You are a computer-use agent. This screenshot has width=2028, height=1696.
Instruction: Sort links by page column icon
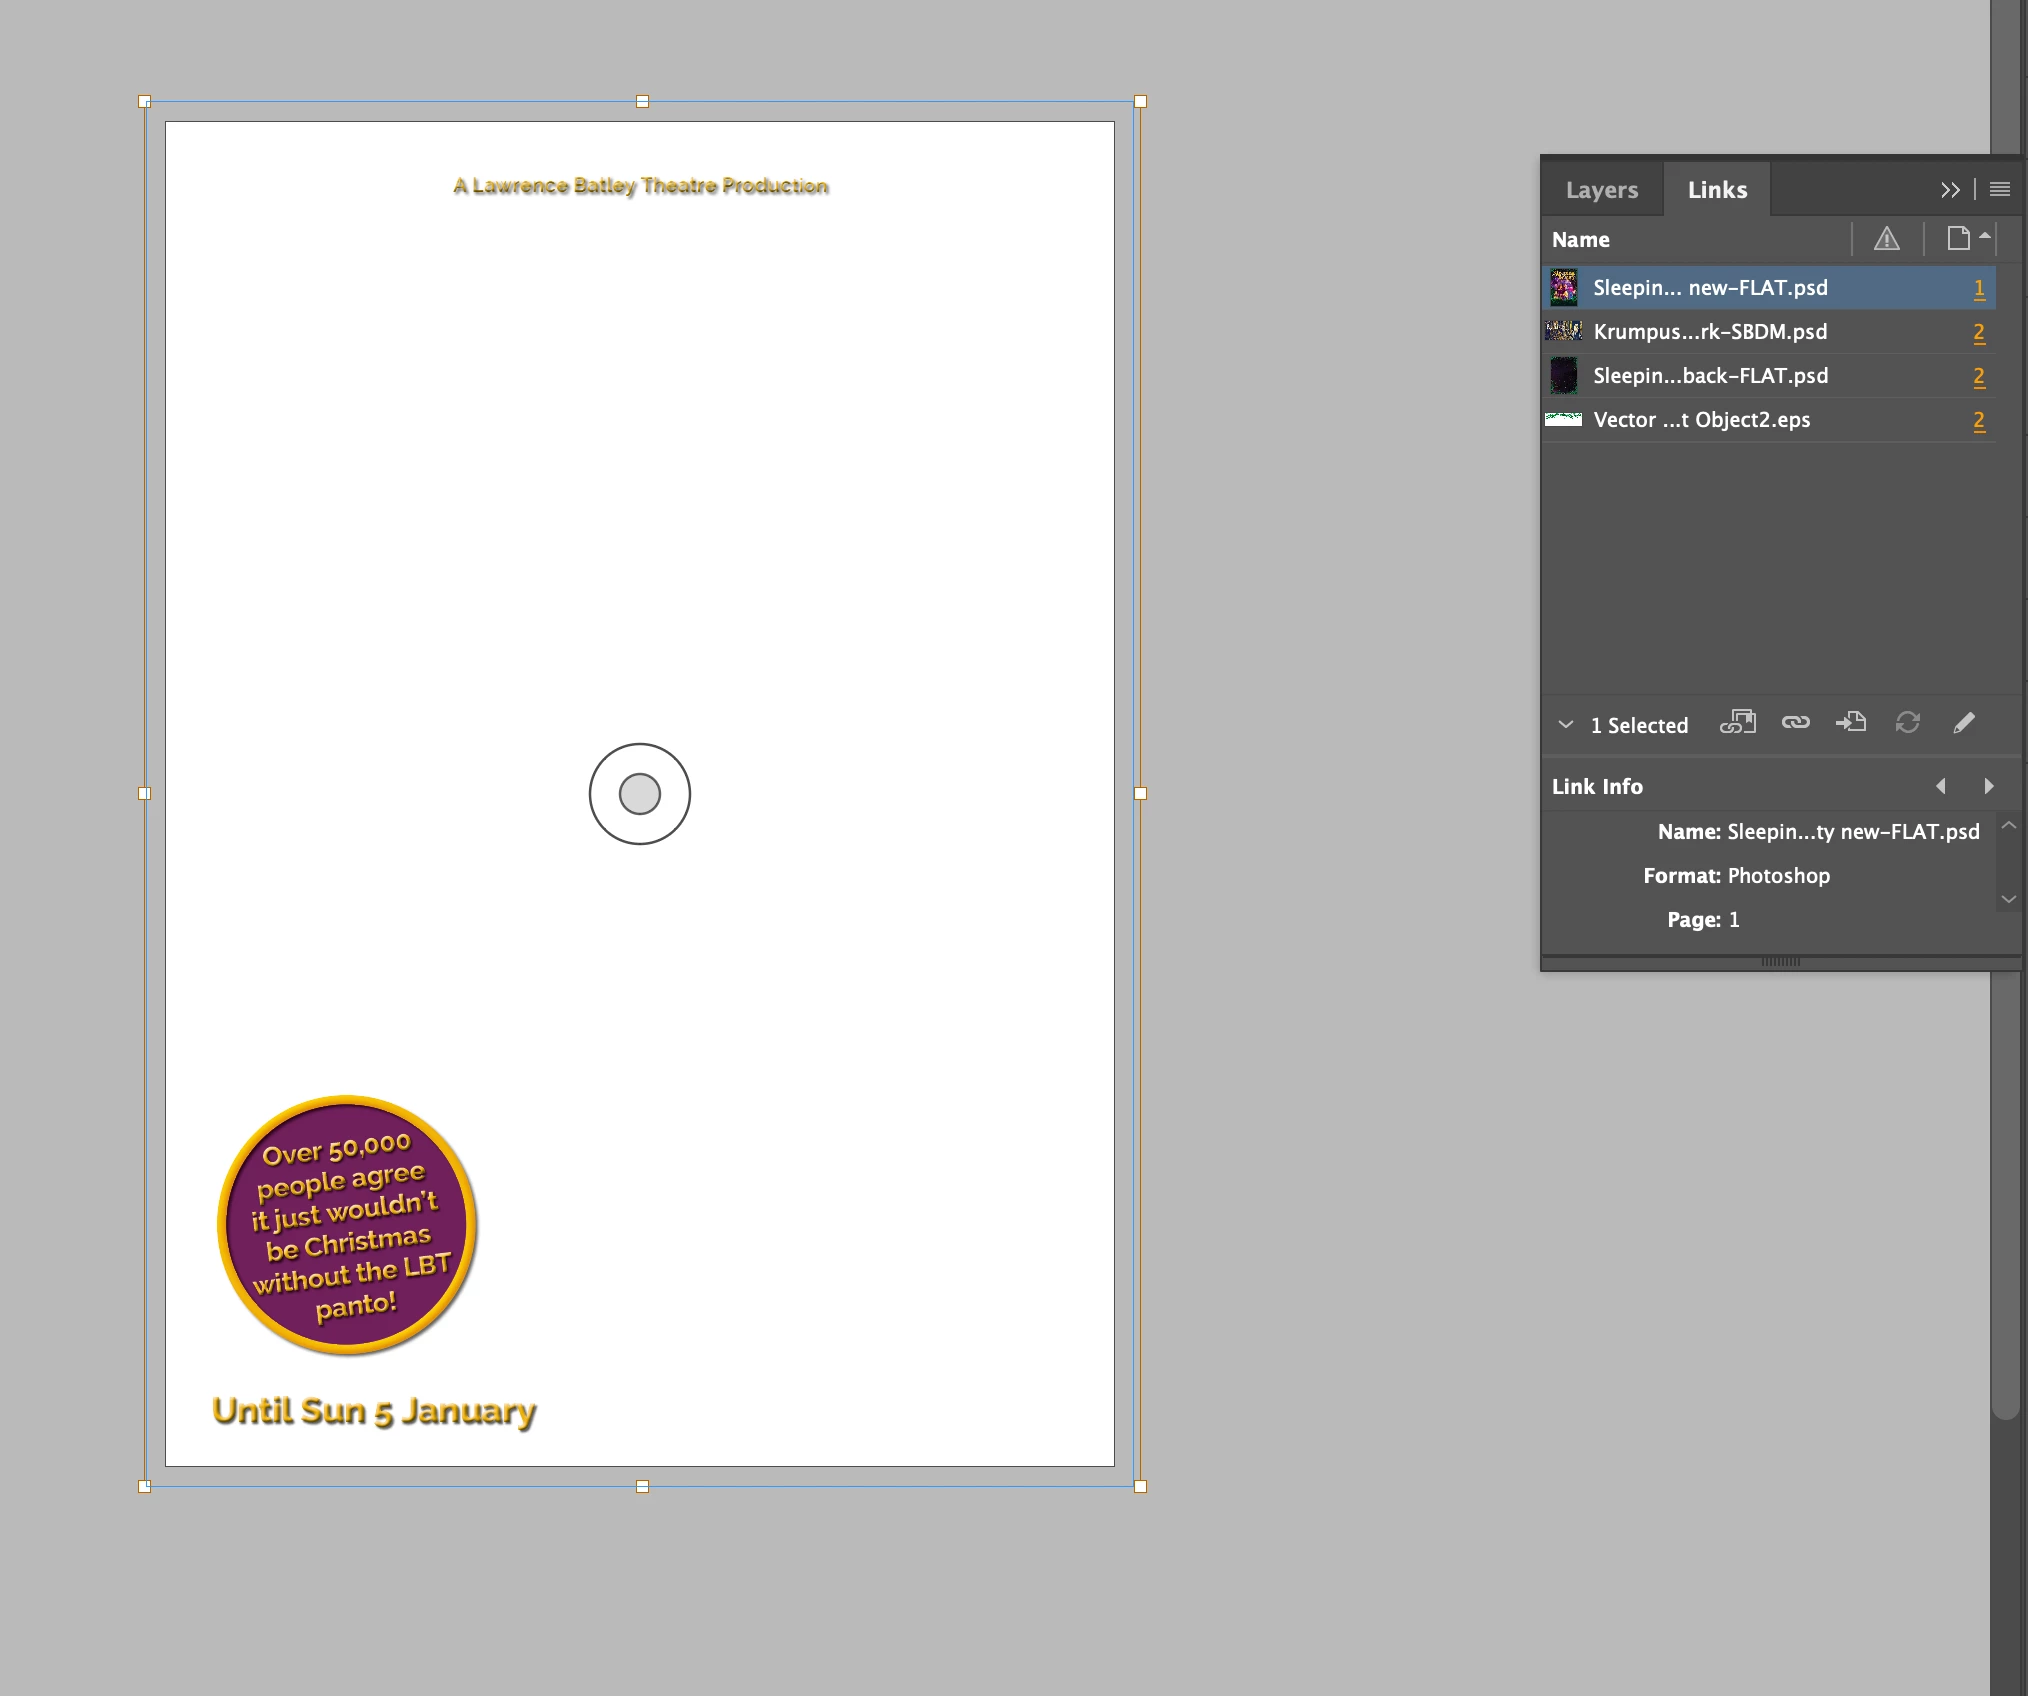[1959, 239]
